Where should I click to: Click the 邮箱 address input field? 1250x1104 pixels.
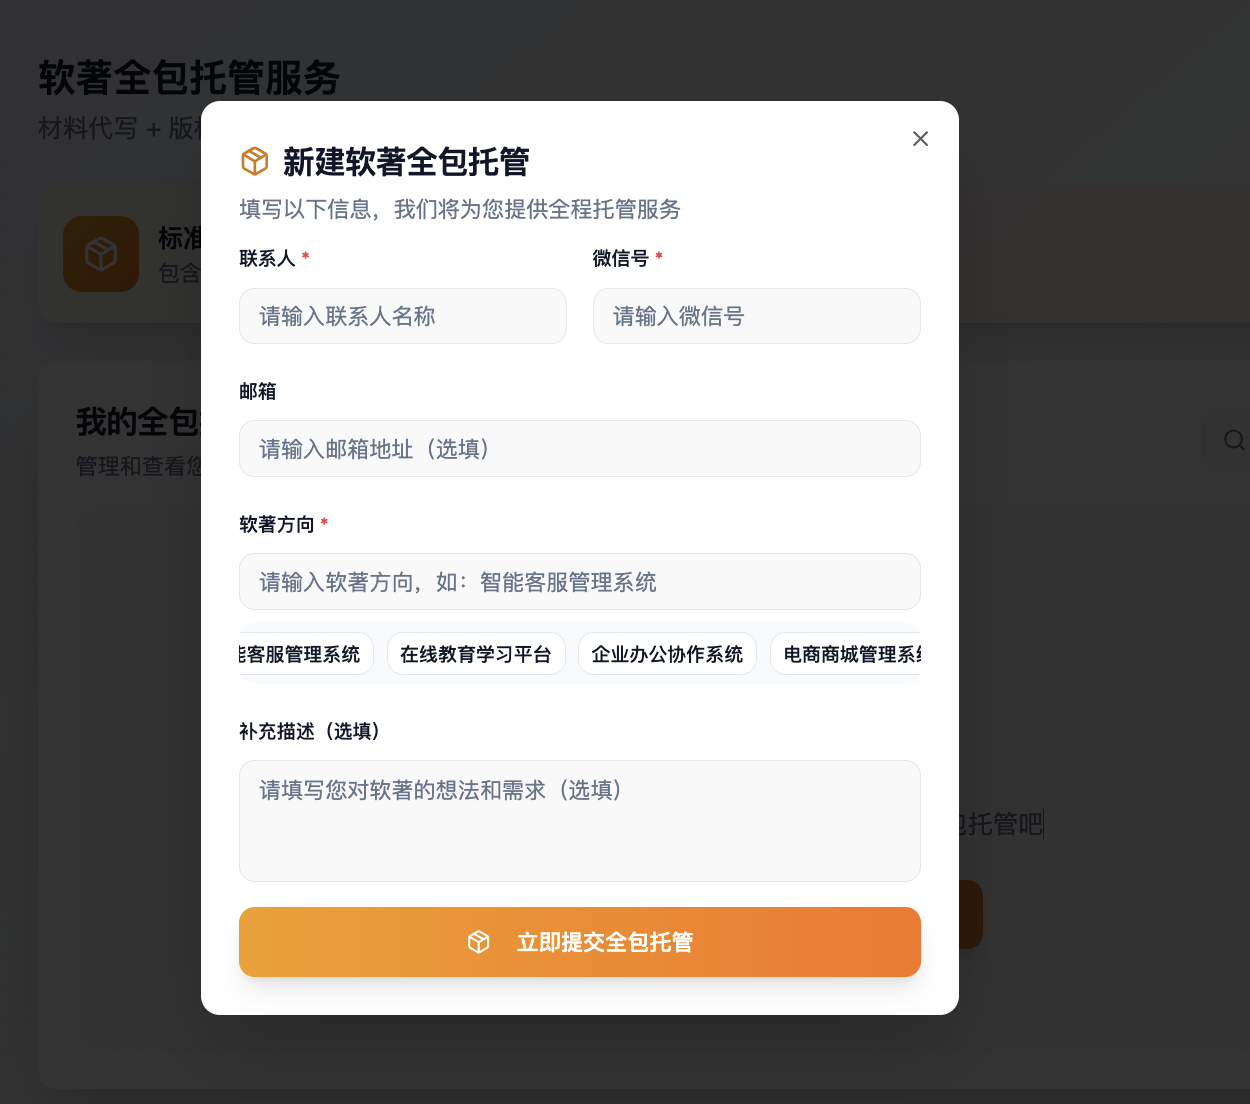click(579, 449)
